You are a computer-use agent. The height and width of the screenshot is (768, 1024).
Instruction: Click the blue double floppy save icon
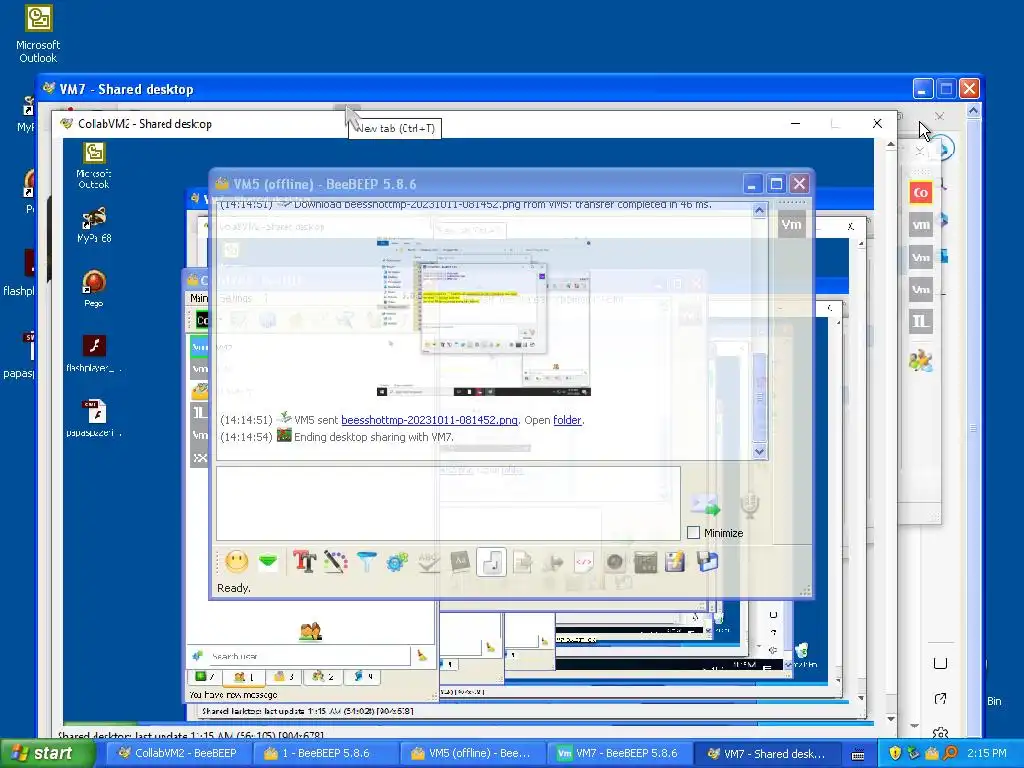(707, 562)
